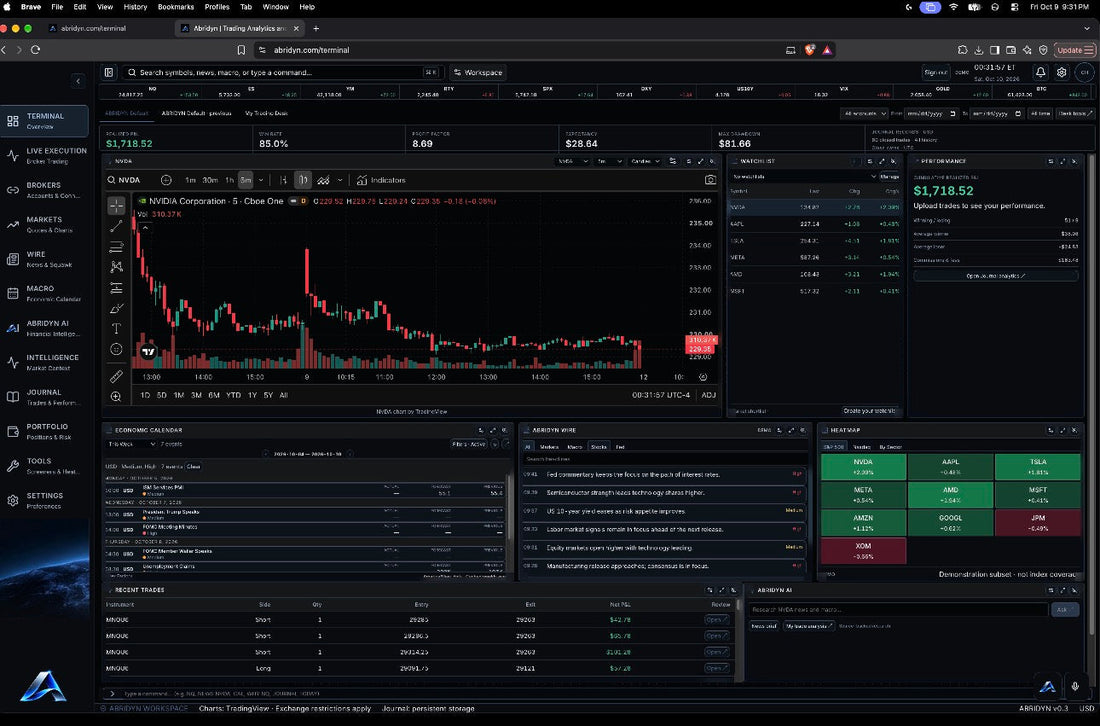The image size is (1100, 726).
Task: Open Wire news and squawk
Action: tap(45, 259)
